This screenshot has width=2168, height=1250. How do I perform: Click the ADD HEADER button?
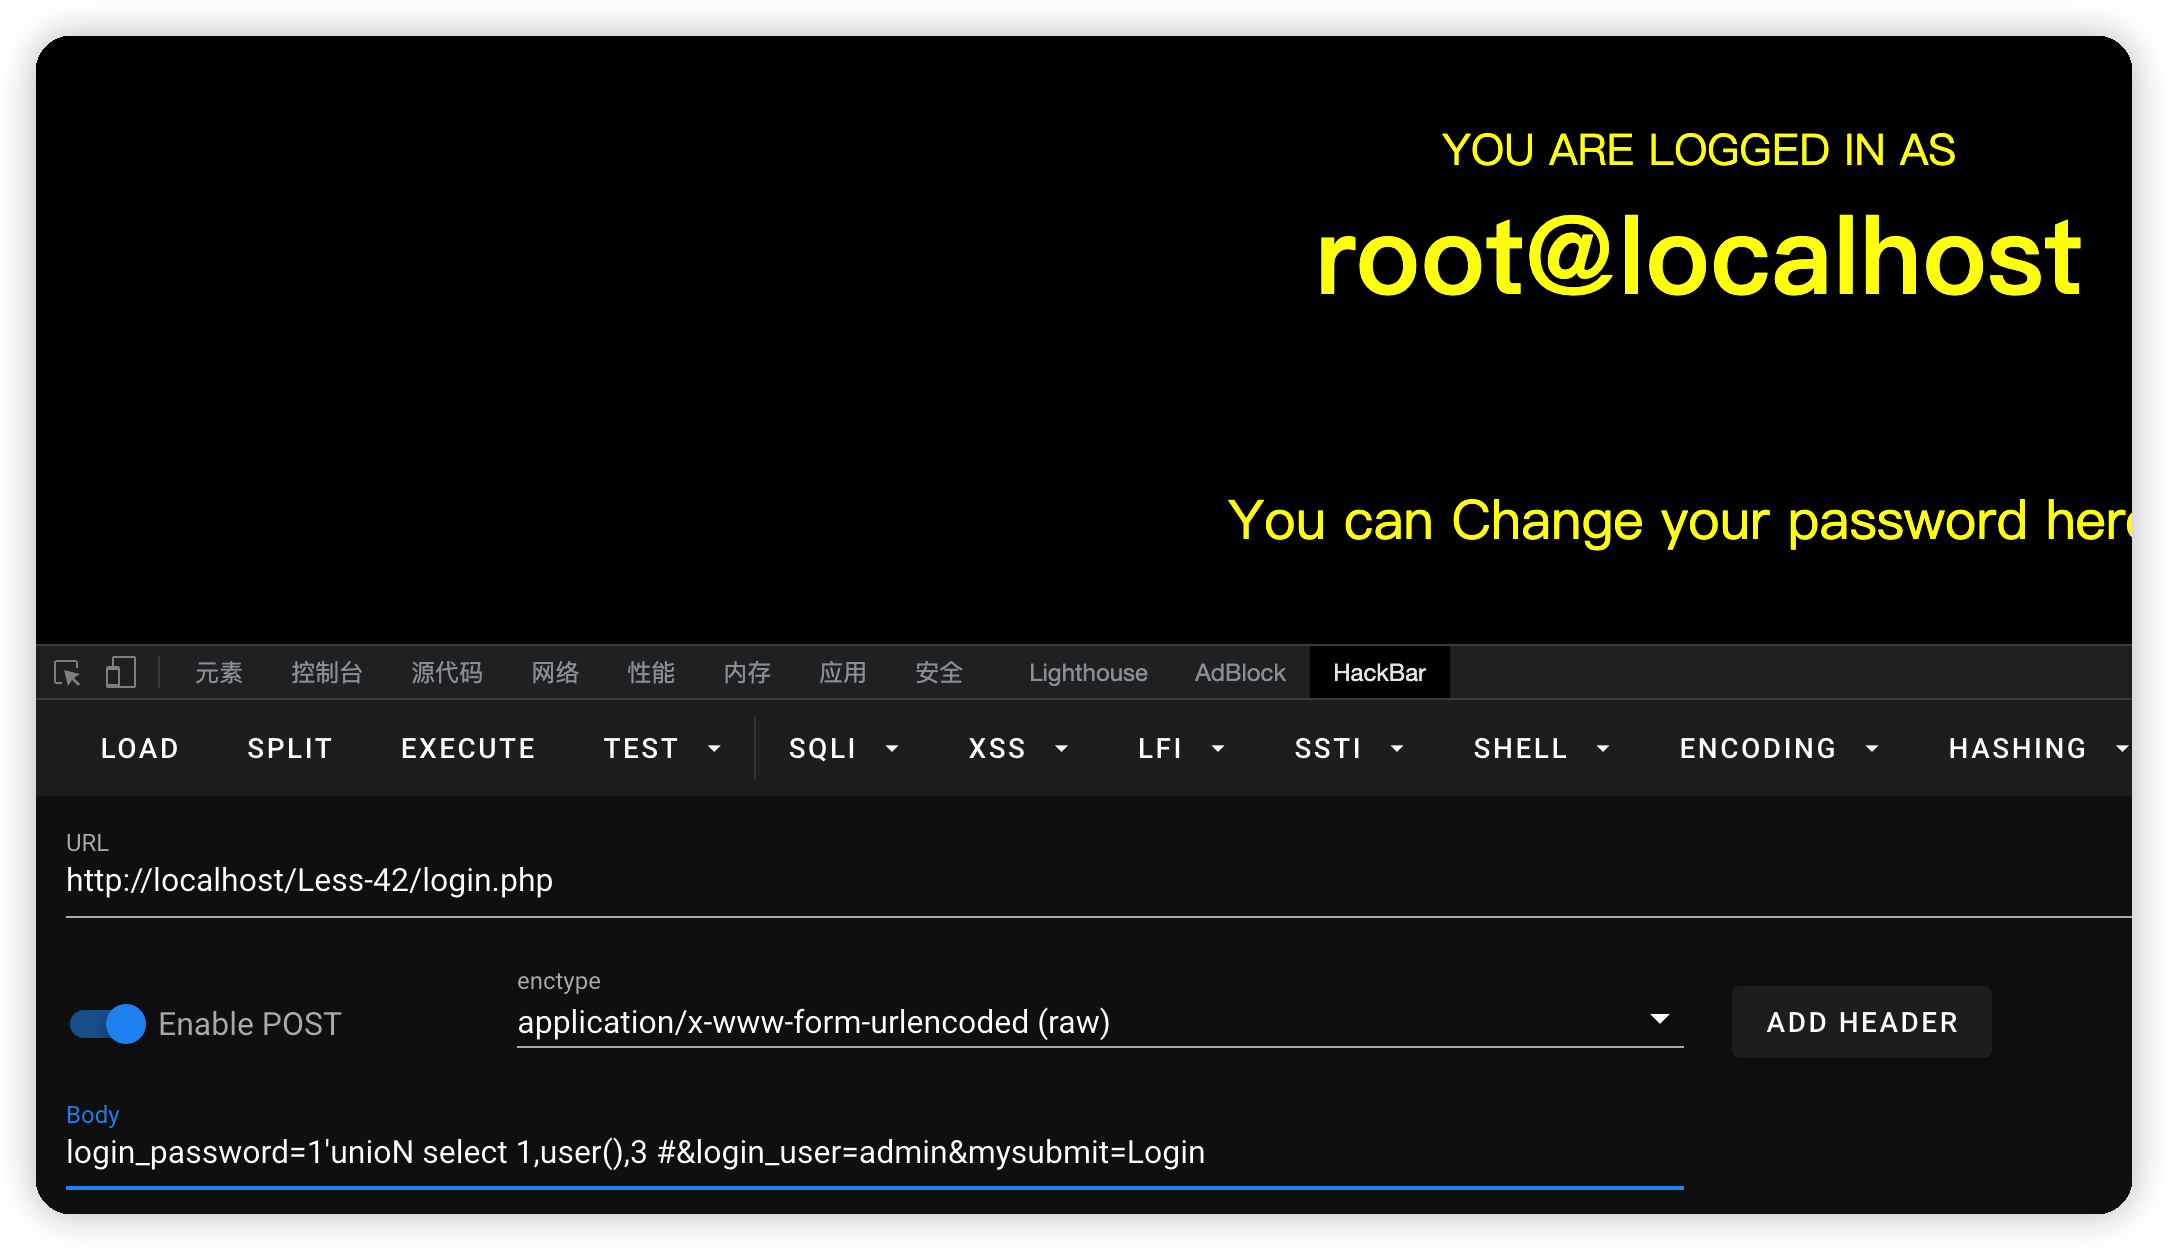tap(1861, 1022)
